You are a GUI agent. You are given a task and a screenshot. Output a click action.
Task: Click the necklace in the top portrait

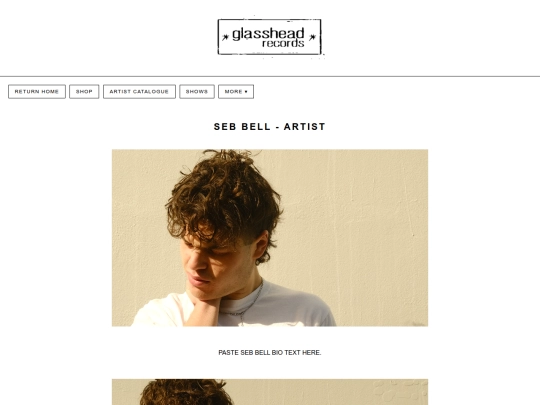tap(246, 305)
